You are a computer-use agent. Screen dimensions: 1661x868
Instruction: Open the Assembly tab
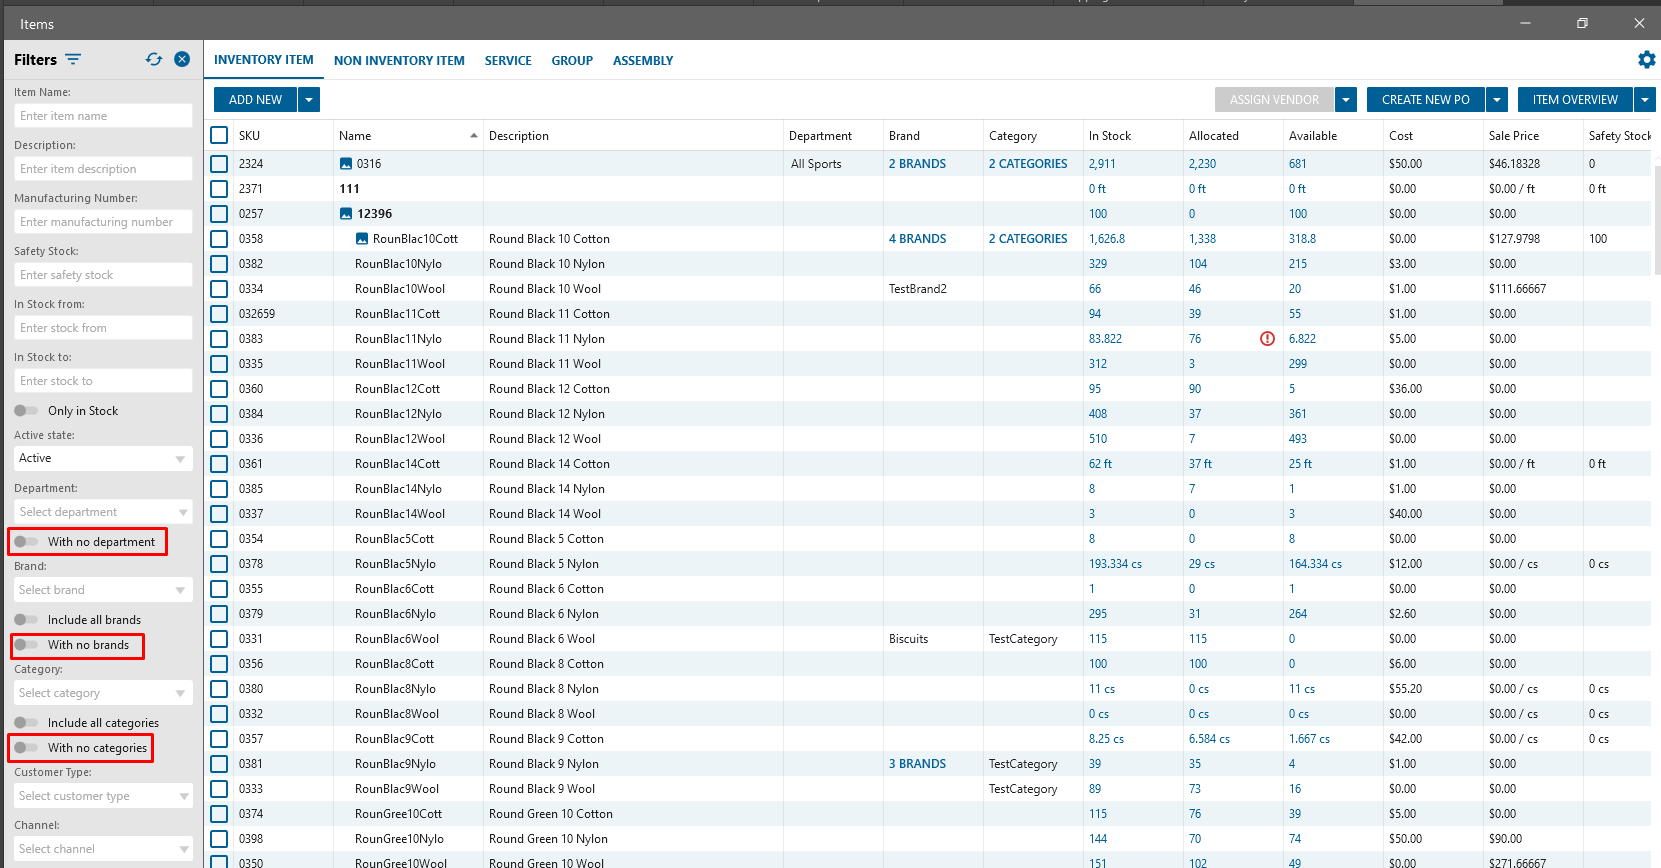click(x=642, y=61)
